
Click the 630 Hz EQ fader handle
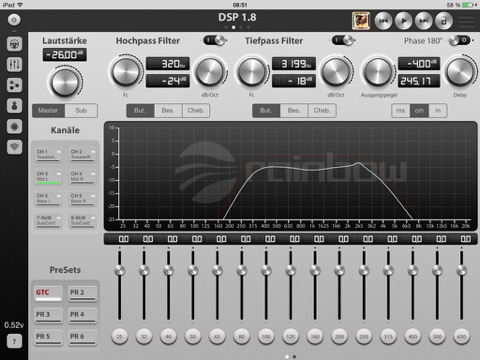462,270
